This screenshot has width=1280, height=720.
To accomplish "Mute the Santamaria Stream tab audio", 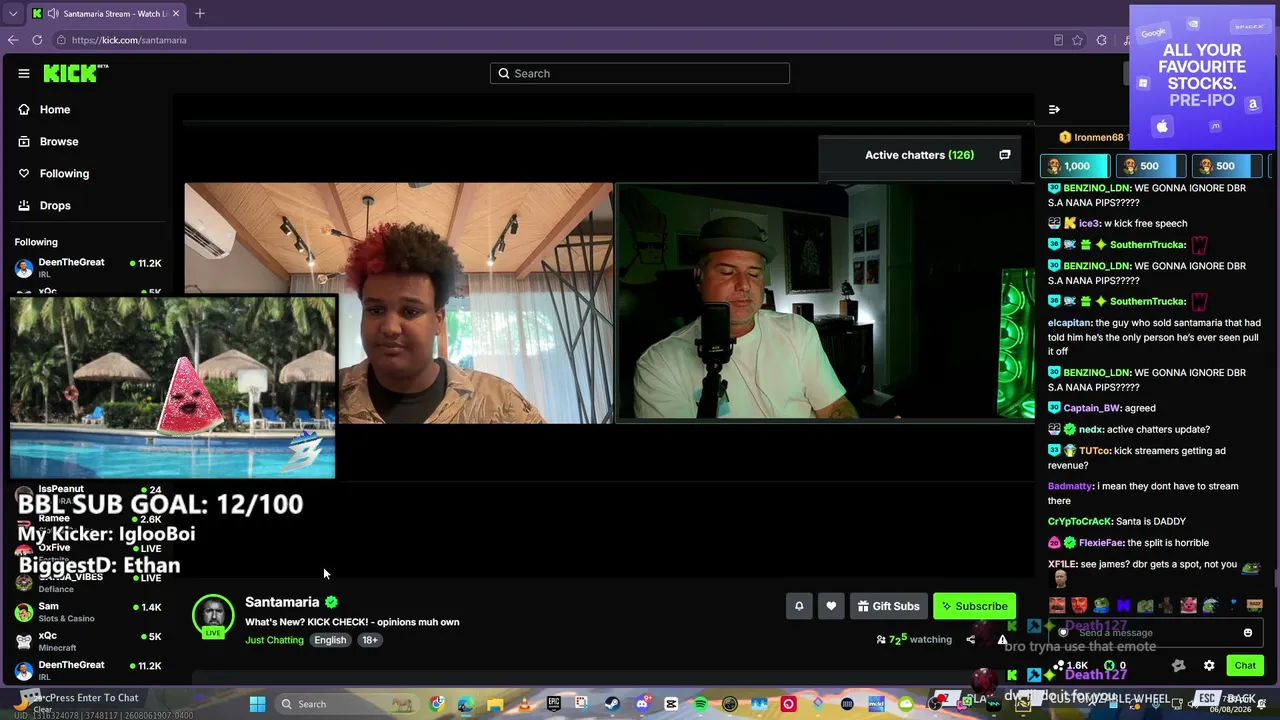I will coord(52,14).
